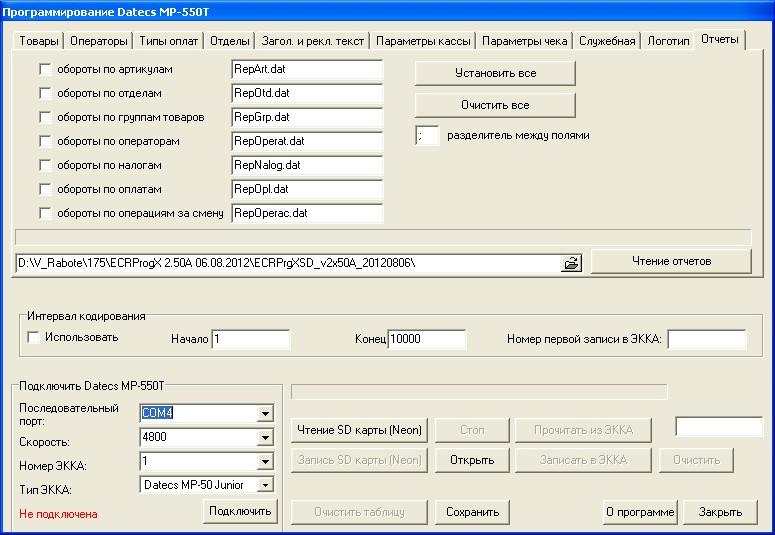Focus the RepOperac.dat filename field

pyautogui.click(x=307, y=213)
